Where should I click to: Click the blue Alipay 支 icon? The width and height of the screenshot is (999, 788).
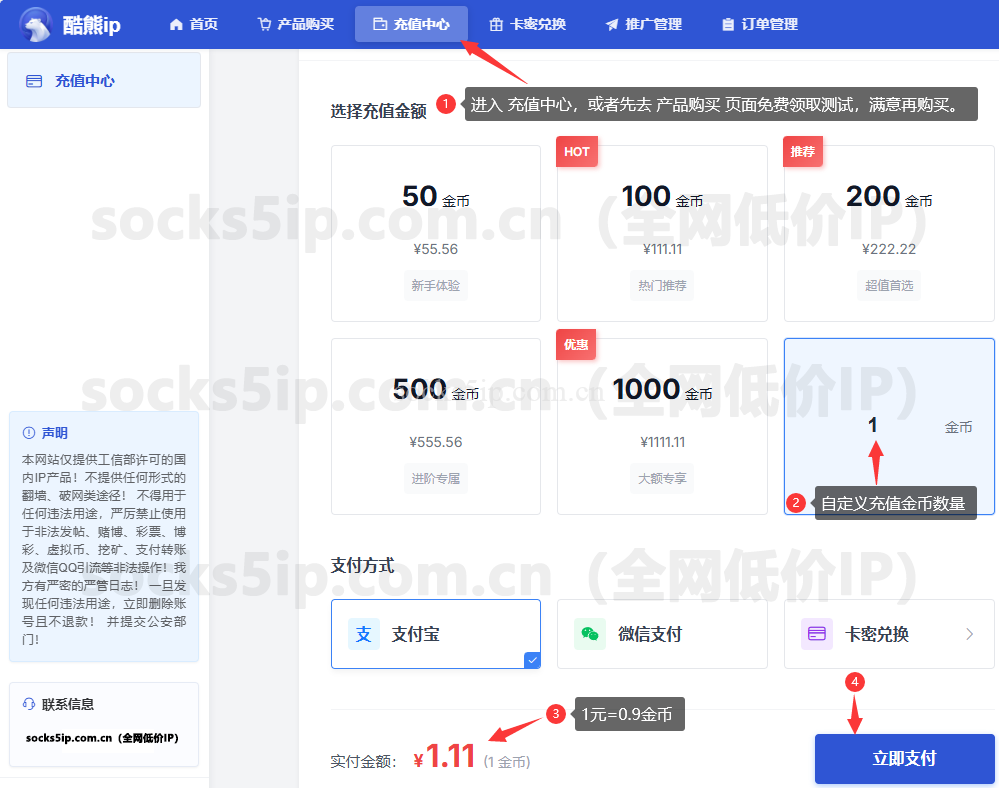[362, 634]
